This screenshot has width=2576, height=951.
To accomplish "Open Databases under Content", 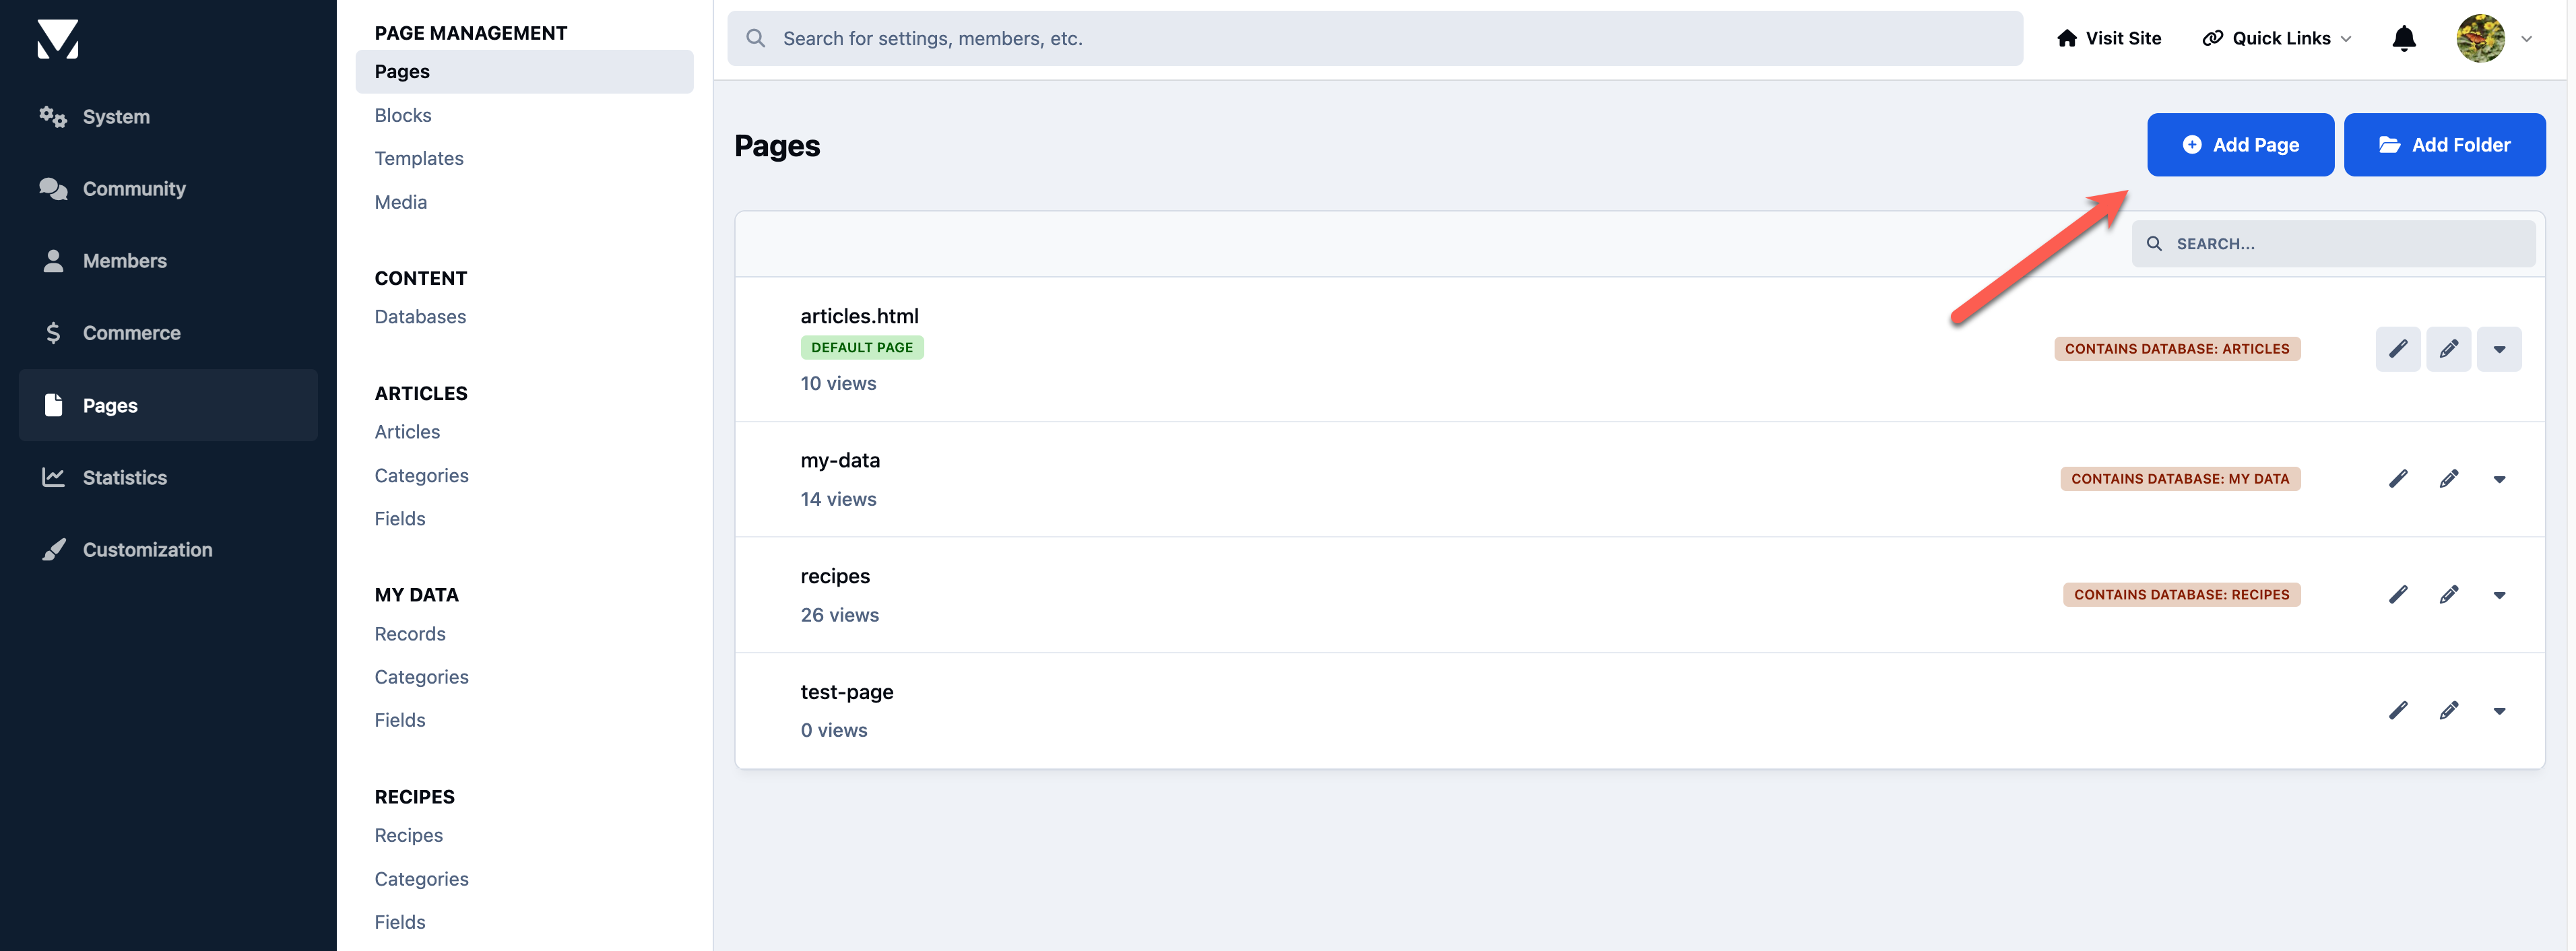I will [x=420, y=317].
